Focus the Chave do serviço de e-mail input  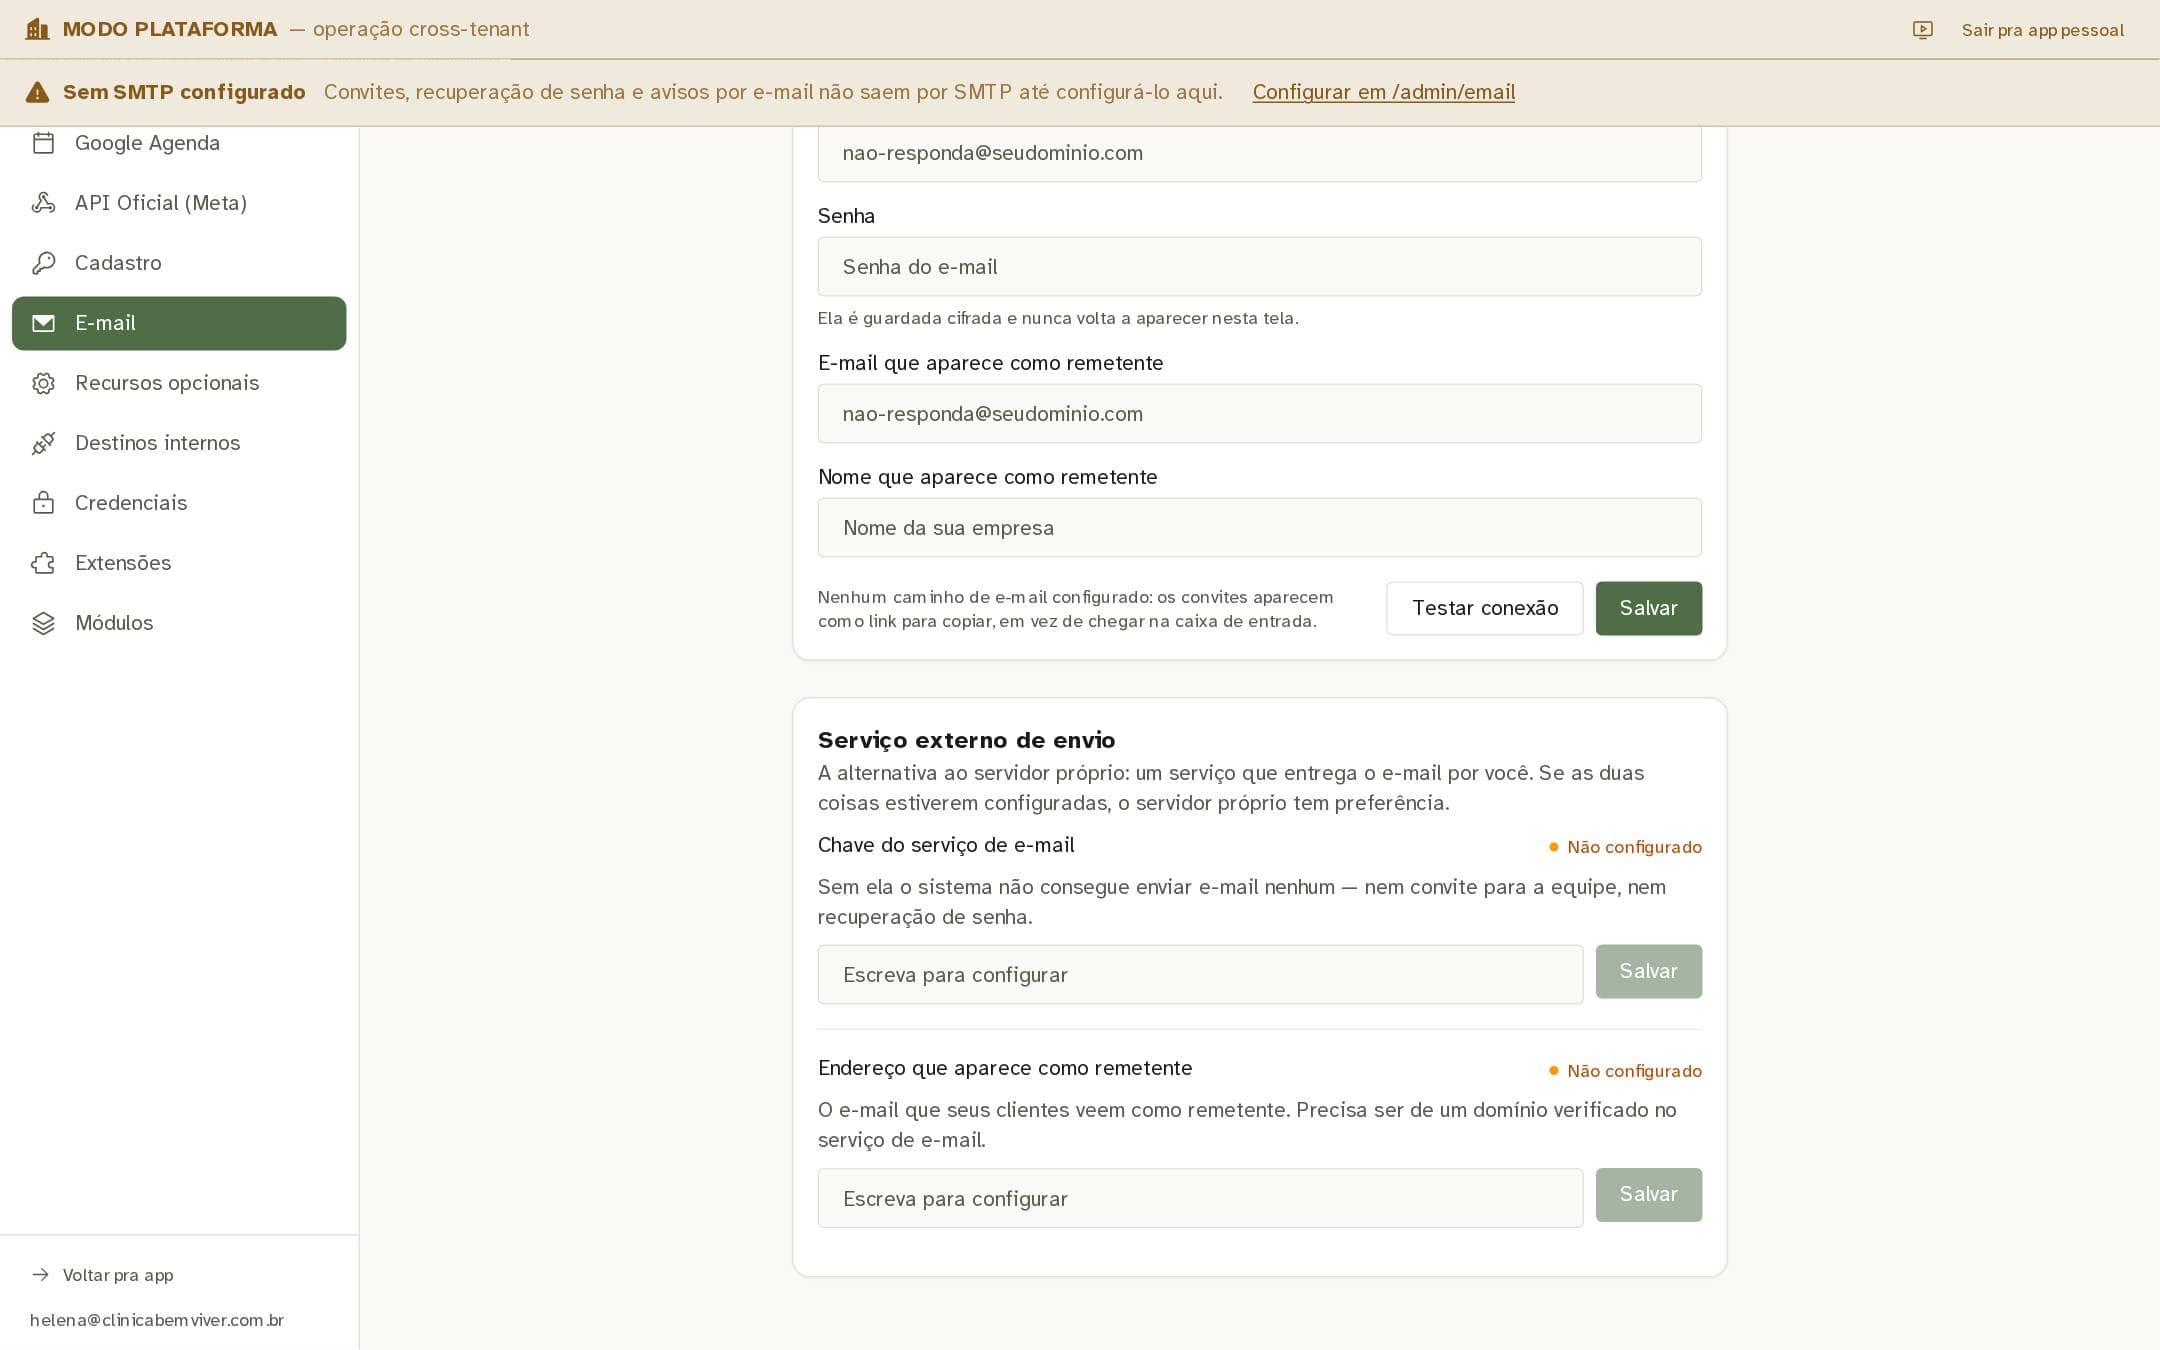[x=1200, y=974]
